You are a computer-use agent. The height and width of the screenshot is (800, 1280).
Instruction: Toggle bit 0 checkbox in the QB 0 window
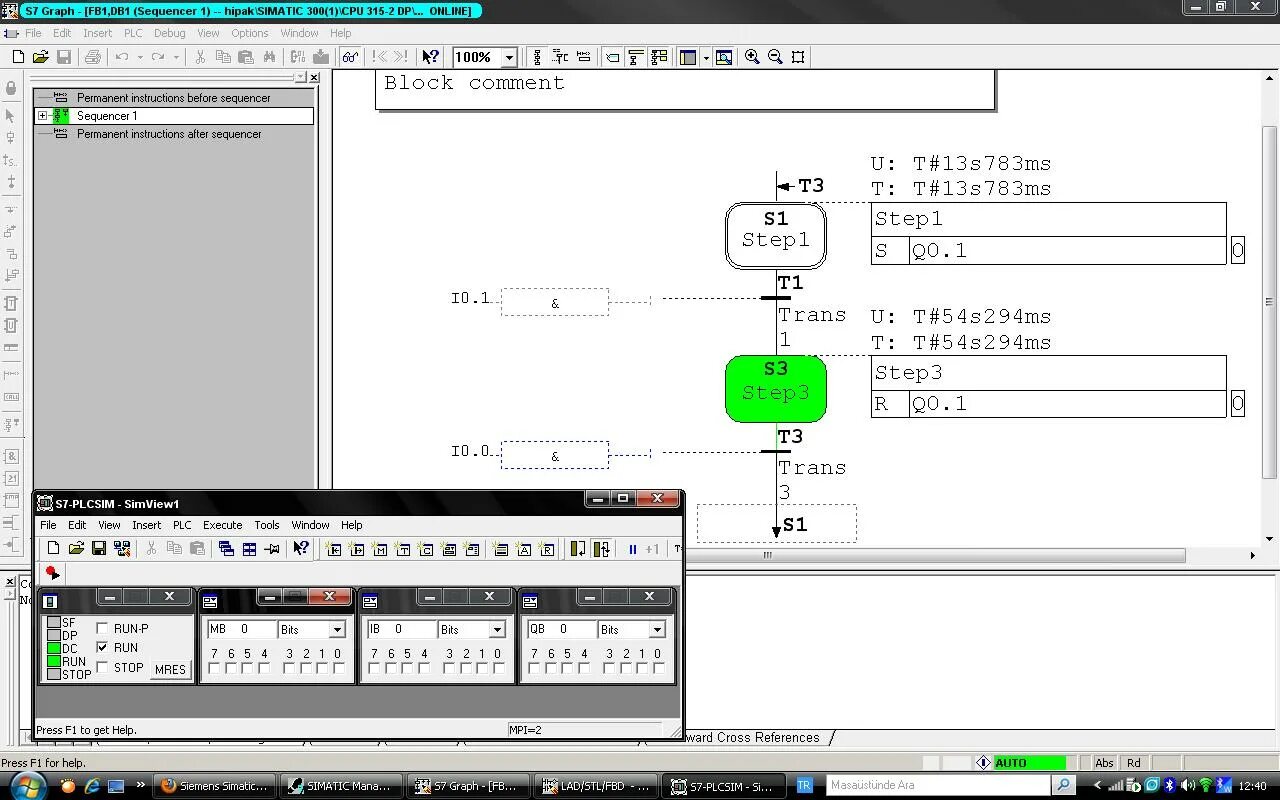coord(658,668)
